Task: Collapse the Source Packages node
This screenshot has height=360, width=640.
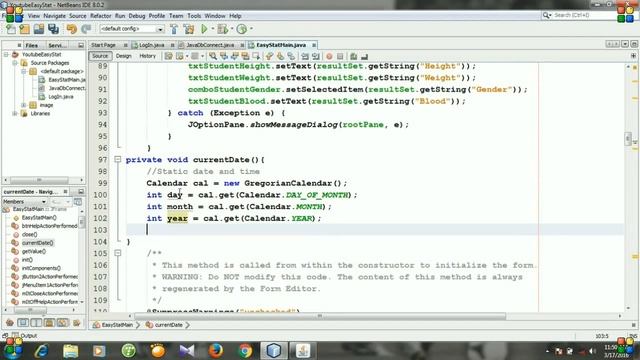Action: click(15, 63)
